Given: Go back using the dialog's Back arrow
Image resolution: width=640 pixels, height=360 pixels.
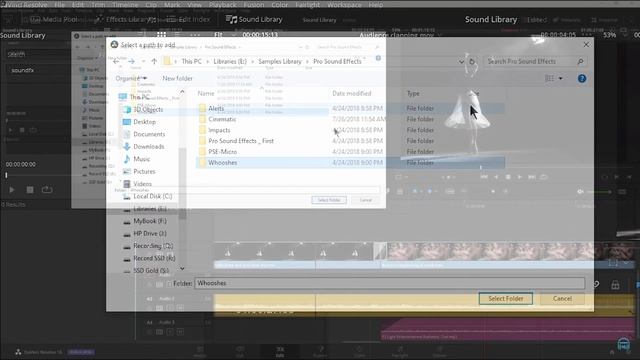Looking at the screenshot, I should (116, 61).
